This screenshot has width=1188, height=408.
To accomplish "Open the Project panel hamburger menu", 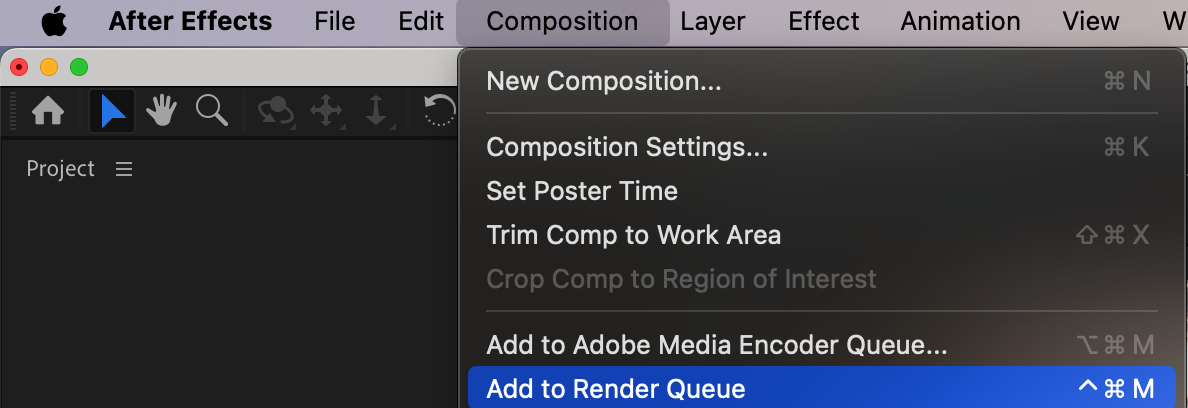I will (124, 170).
